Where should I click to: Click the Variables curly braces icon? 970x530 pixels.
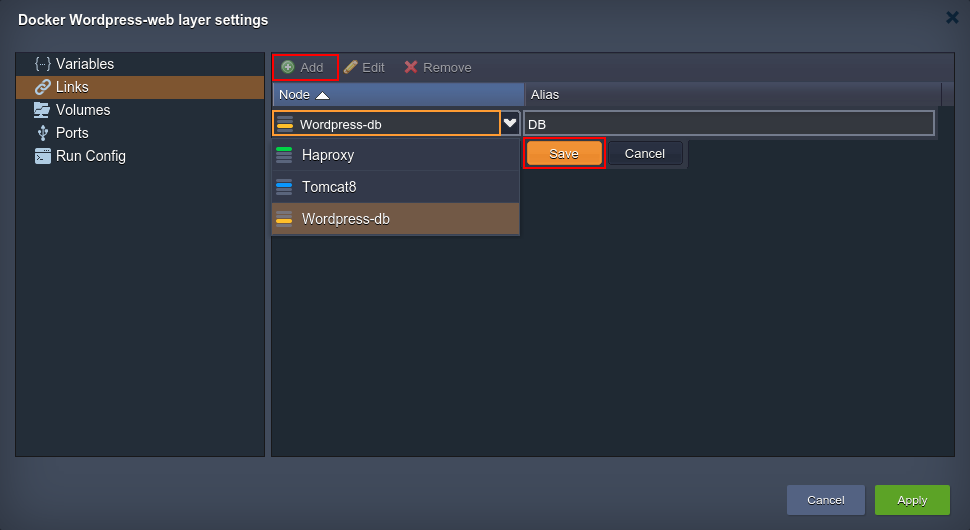tap(43, 64)
